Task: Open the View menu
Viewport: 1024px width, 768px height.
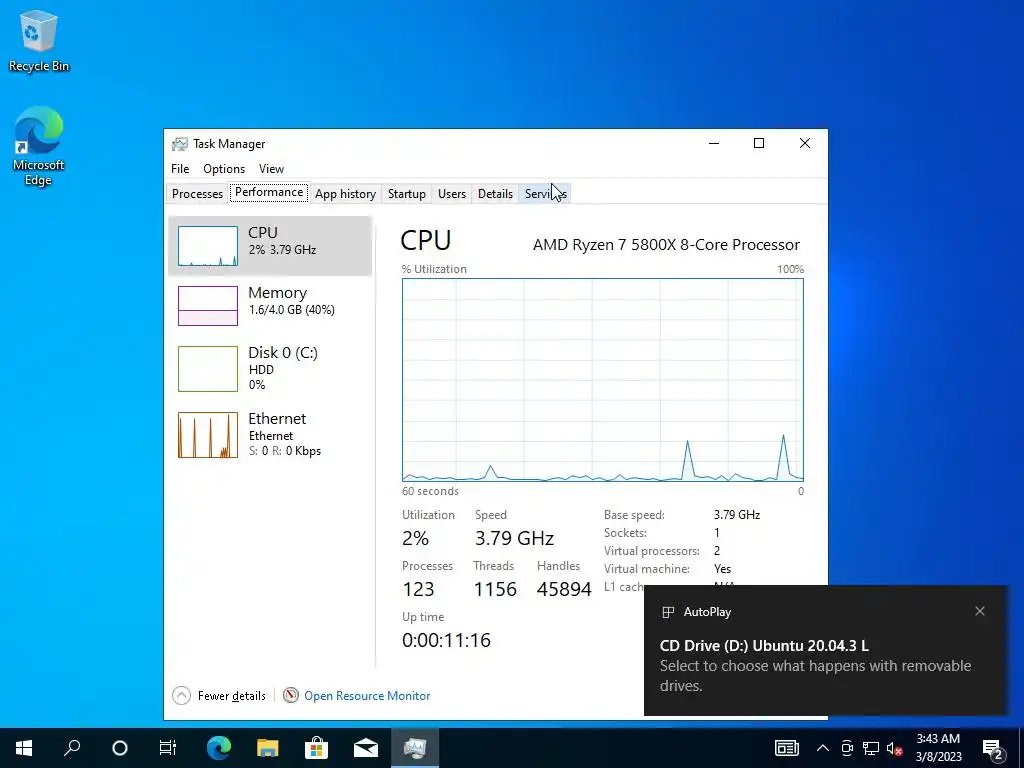Action: (x=271, y=168)
